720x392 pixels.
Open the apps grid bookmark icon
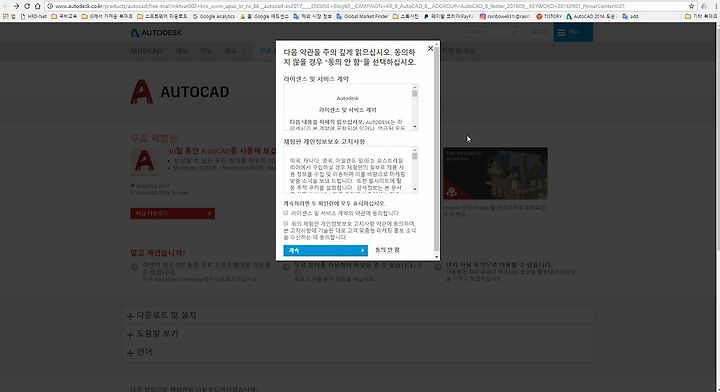point(6,16)
